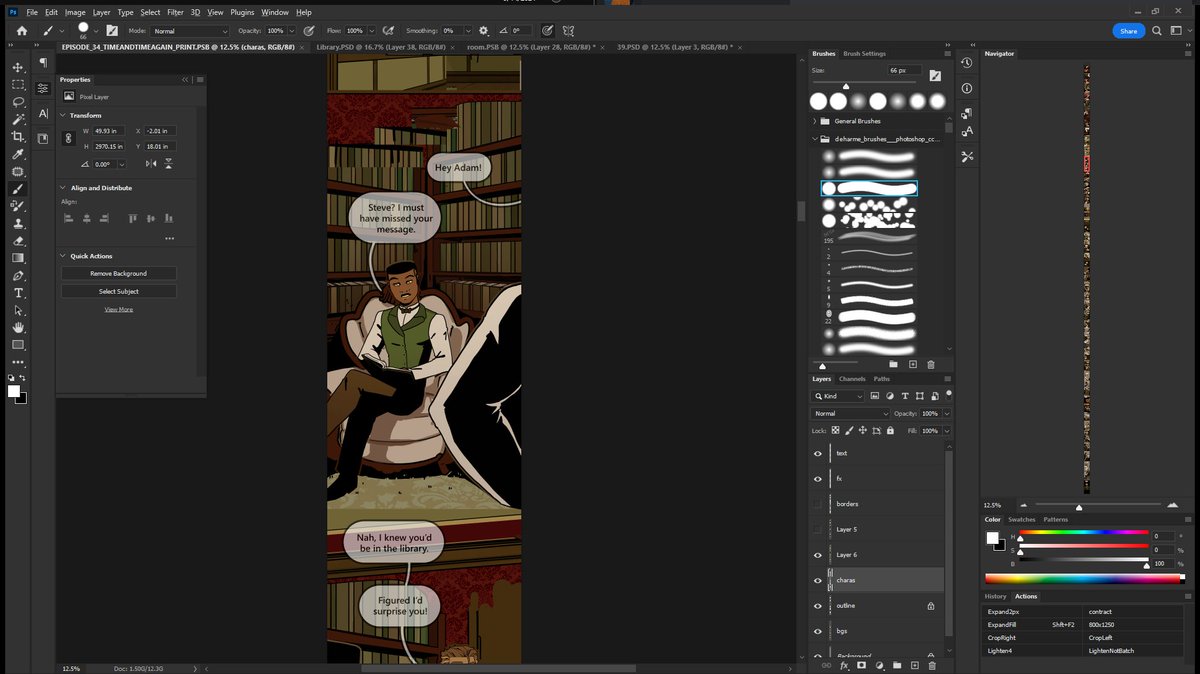Viewport: 1200px width, 674px height.
Task: Select the Rectangular Marquee tool
Action: pyautogui.click(x=18, y=84)
